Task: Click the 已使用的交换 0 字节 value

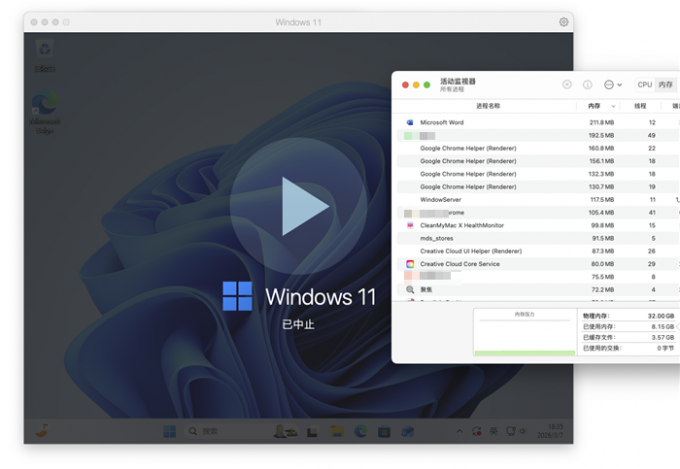Action: tap(665, 348)
